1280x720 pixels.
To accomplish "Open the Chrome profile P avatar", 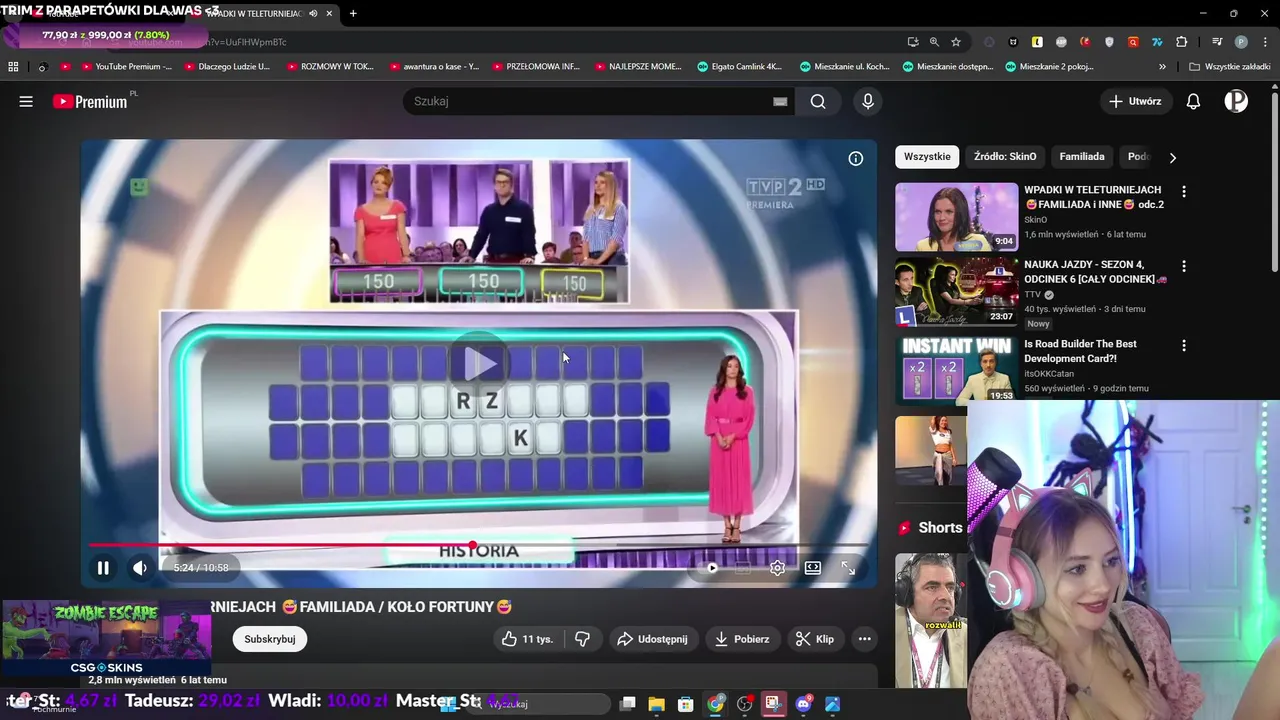I will click(1241, 42).
